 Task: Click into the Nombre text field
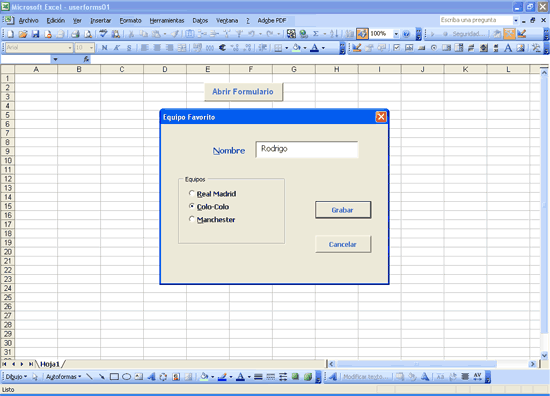307,149
